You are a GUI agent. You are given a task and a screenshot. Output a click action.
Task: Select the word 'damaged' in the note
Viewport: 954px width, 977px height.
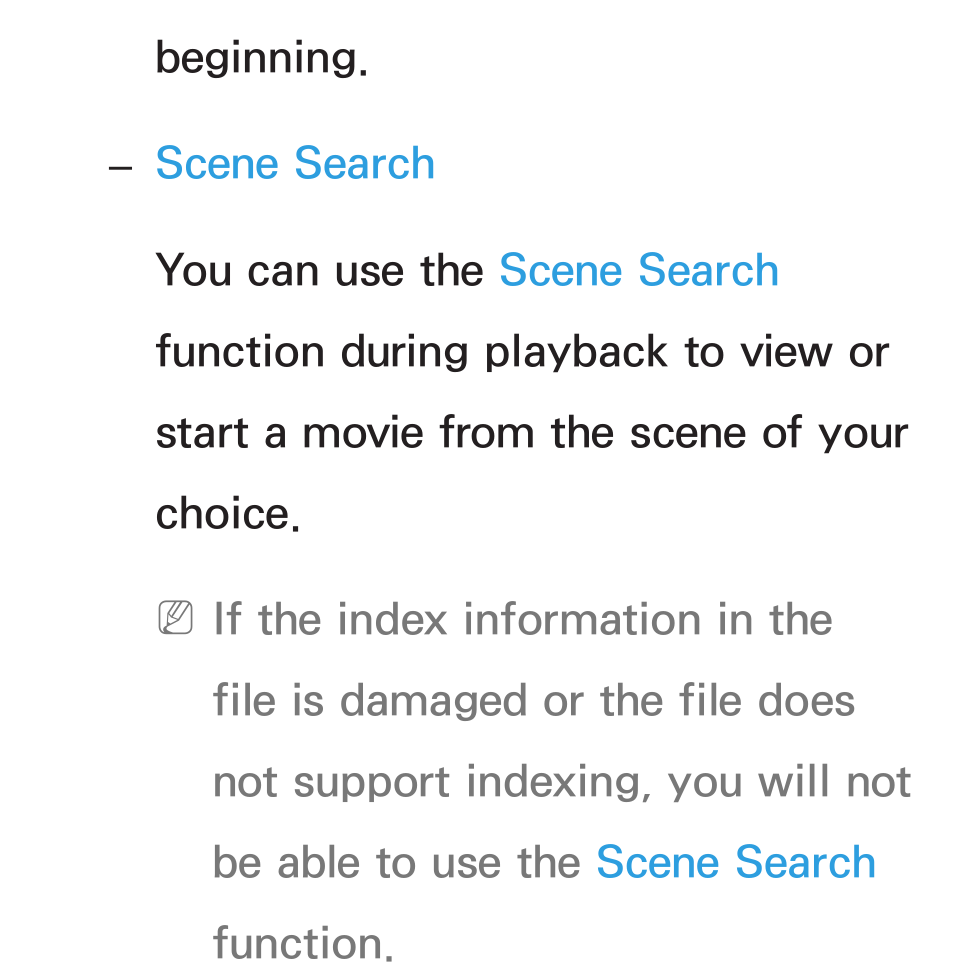(434, 702)
